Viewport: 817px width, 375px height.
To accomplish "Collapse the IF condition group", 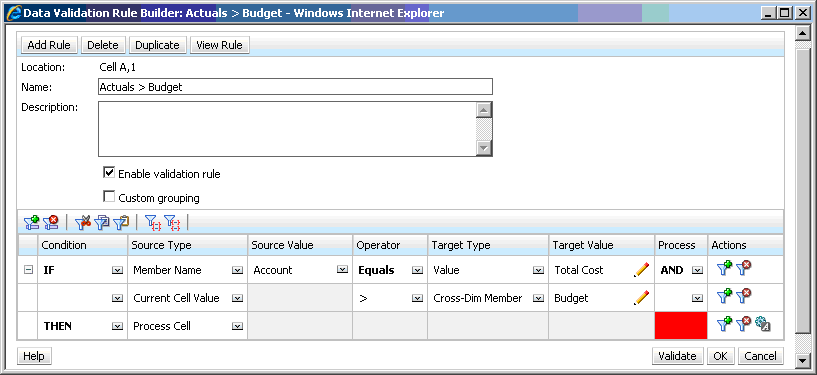I will tap(29, 270).
